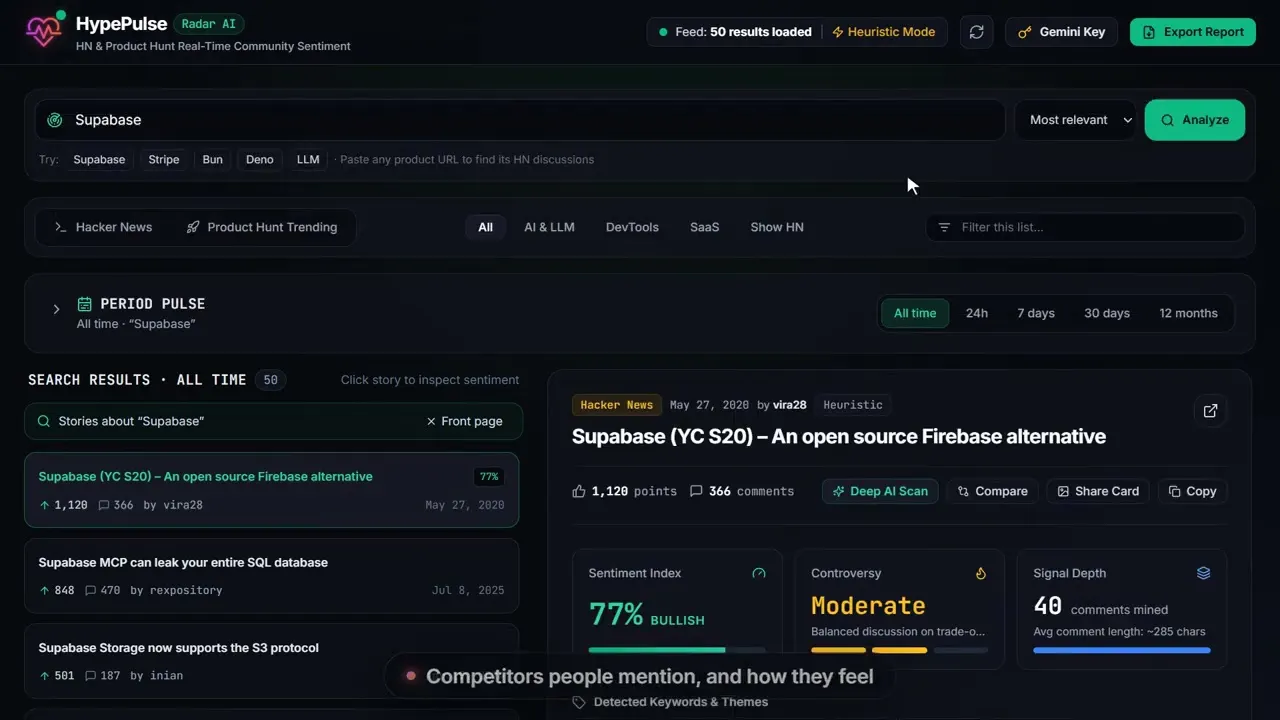
Task: Select the SaaS category tab
Action: pyautogui.click(x=705, y=227)
